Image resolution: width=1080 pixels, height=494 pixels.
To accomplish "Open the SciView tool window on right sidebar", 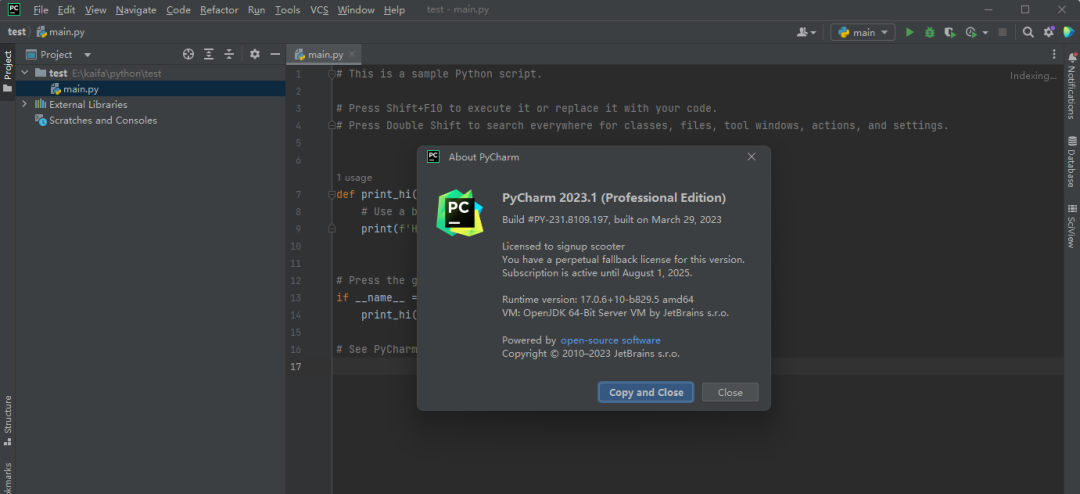I will tap(1072, 226).
